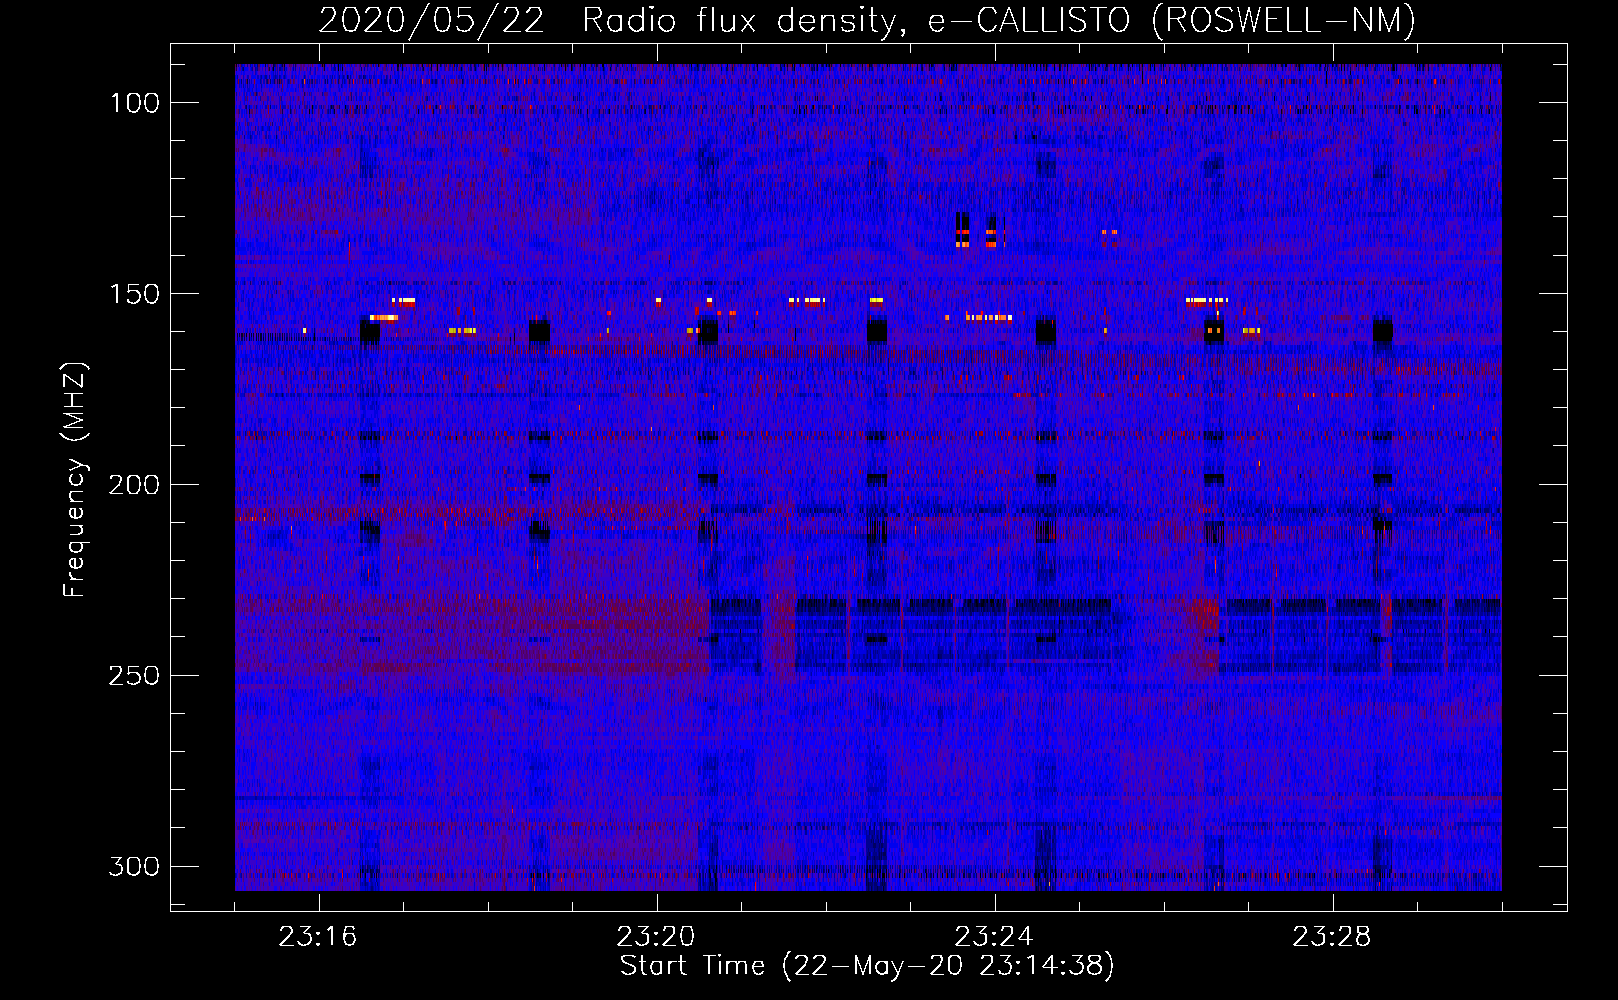
Task: Click the 'Start Time (22-May-20 23:14:38)' label
Action: pos(867,966)
